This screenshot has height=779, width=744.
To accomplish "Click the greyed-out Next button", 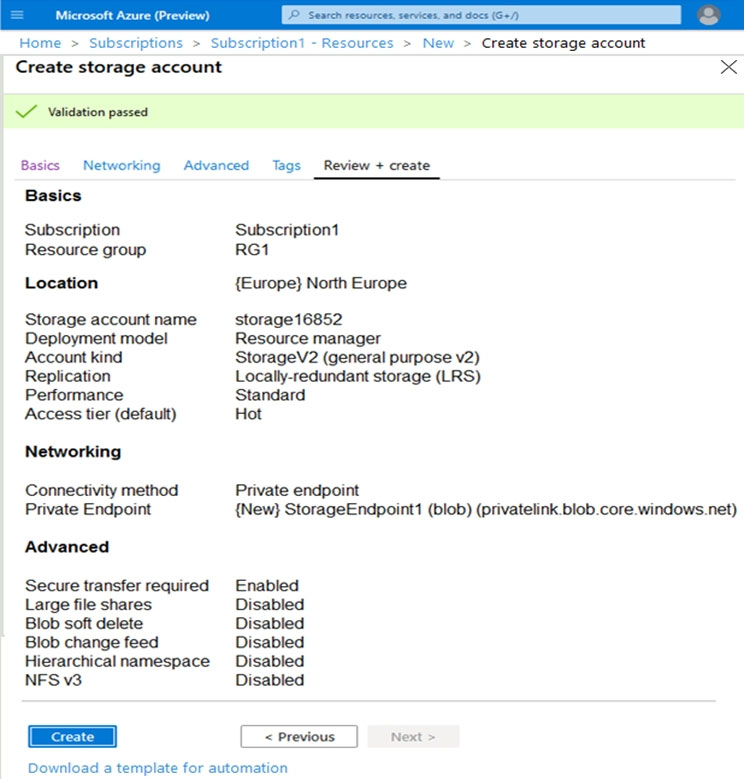I will pos(413,737).
